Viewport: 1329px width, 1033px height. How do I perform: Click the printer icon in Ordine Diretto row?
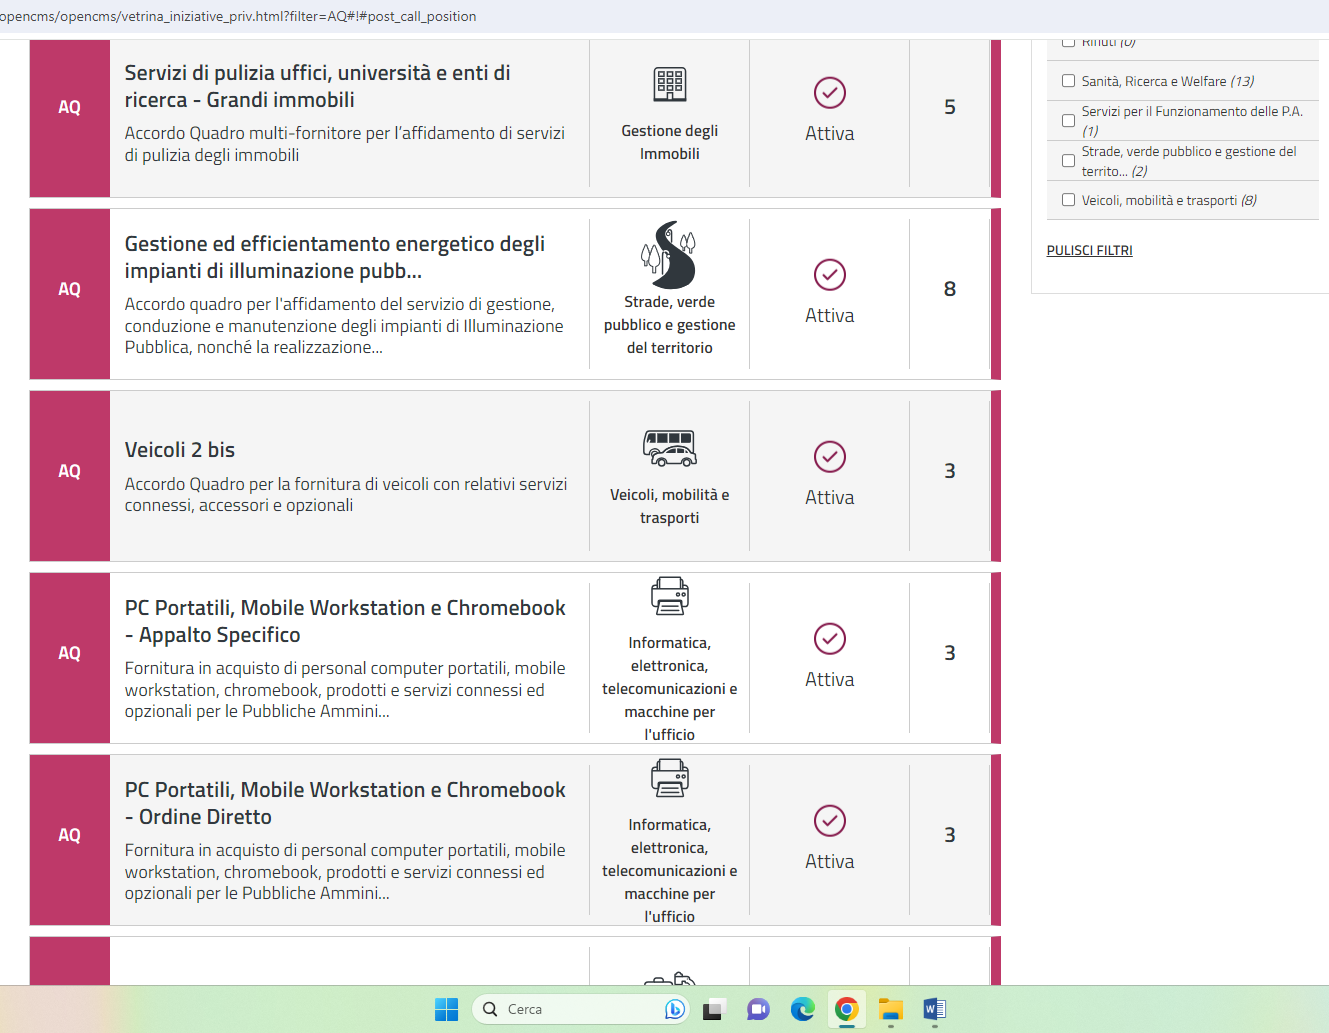[x=669, y=778]
